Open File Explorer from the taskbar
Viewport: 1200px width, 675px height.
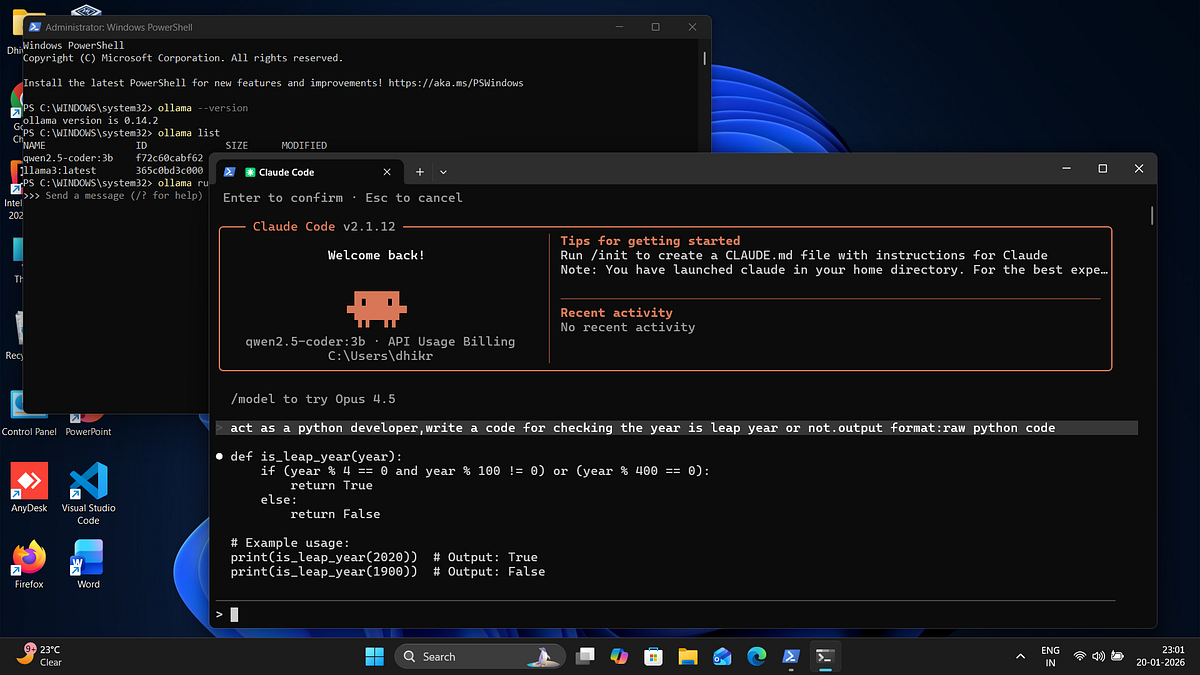click(687, 656)
